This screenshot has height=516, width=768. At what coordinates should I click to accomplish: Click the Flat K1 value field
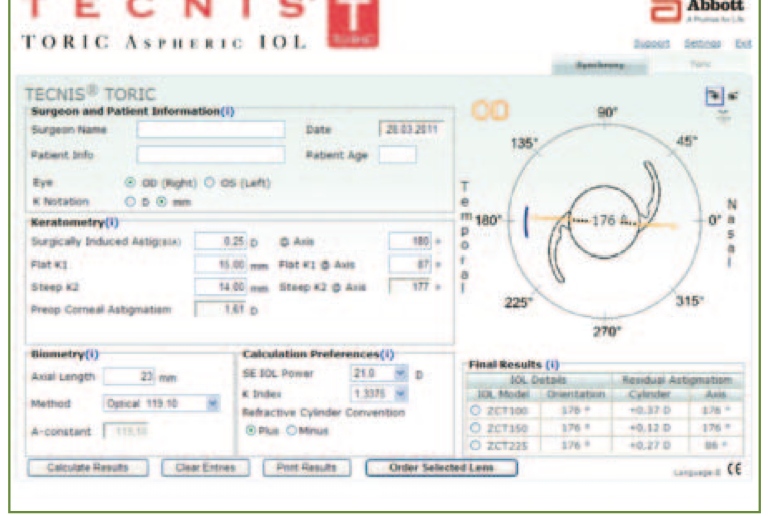pyautogui.click(x=220, y=264)
